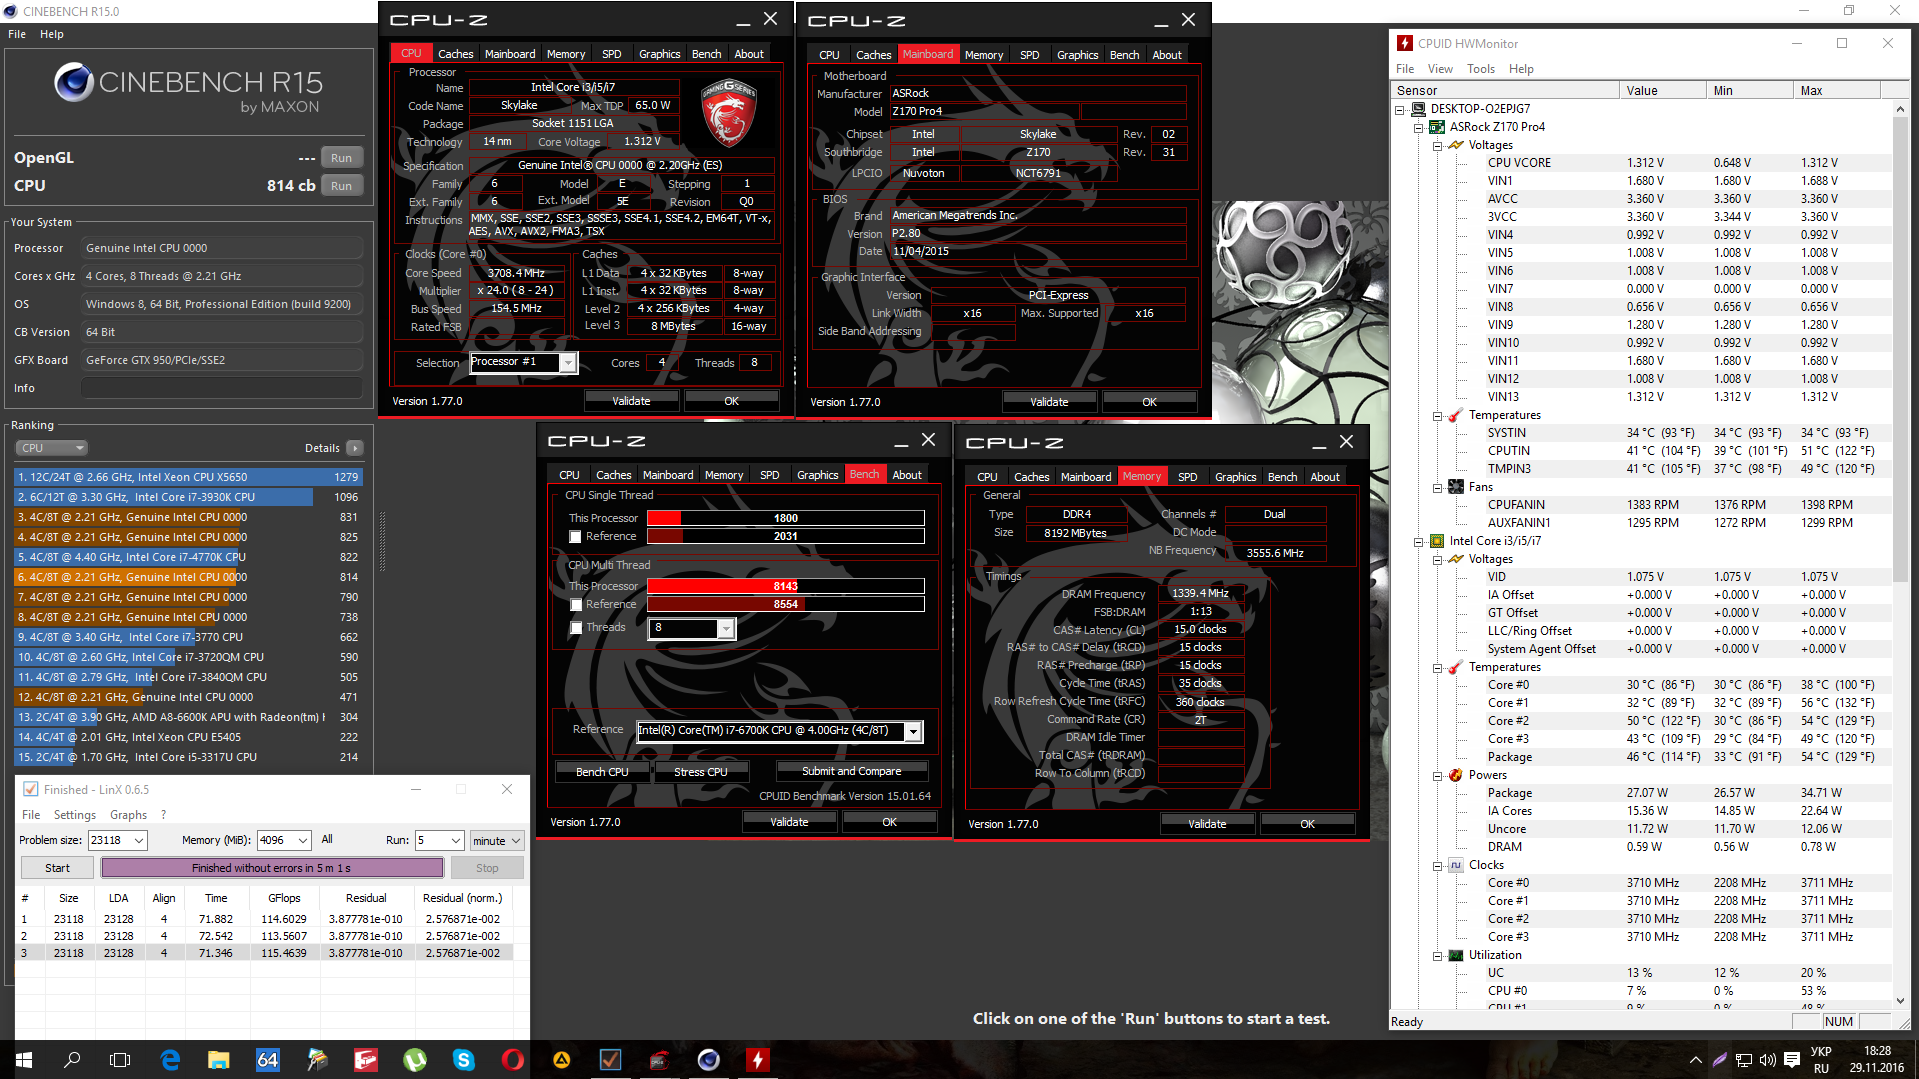Toggle multi thread Reference checkbox in CPU-Z Bench
The height and width of the screenshot is (1079, 1919).
575,605
